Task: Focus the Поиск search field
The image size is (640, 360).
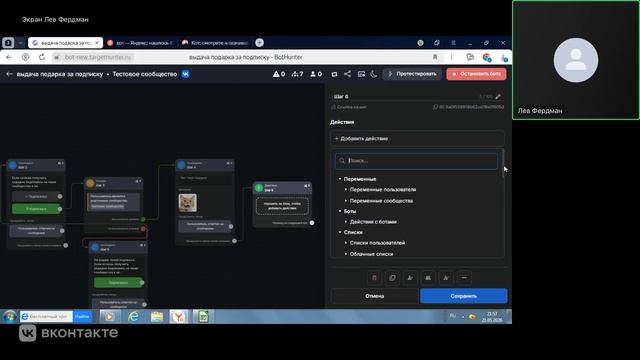Action: tap(416, 161)
